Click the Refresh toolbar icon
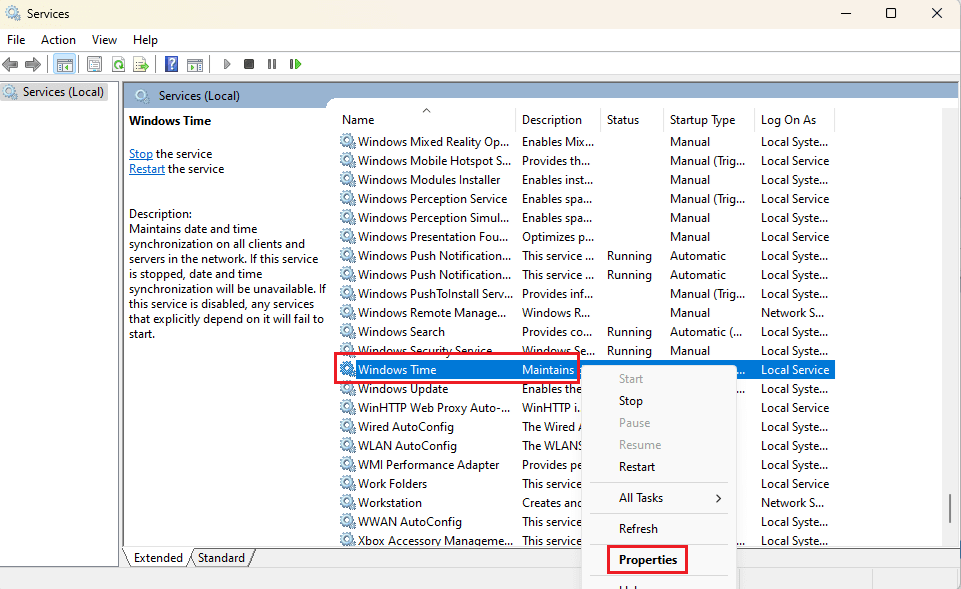961x589 pixels. pos(118,64)
